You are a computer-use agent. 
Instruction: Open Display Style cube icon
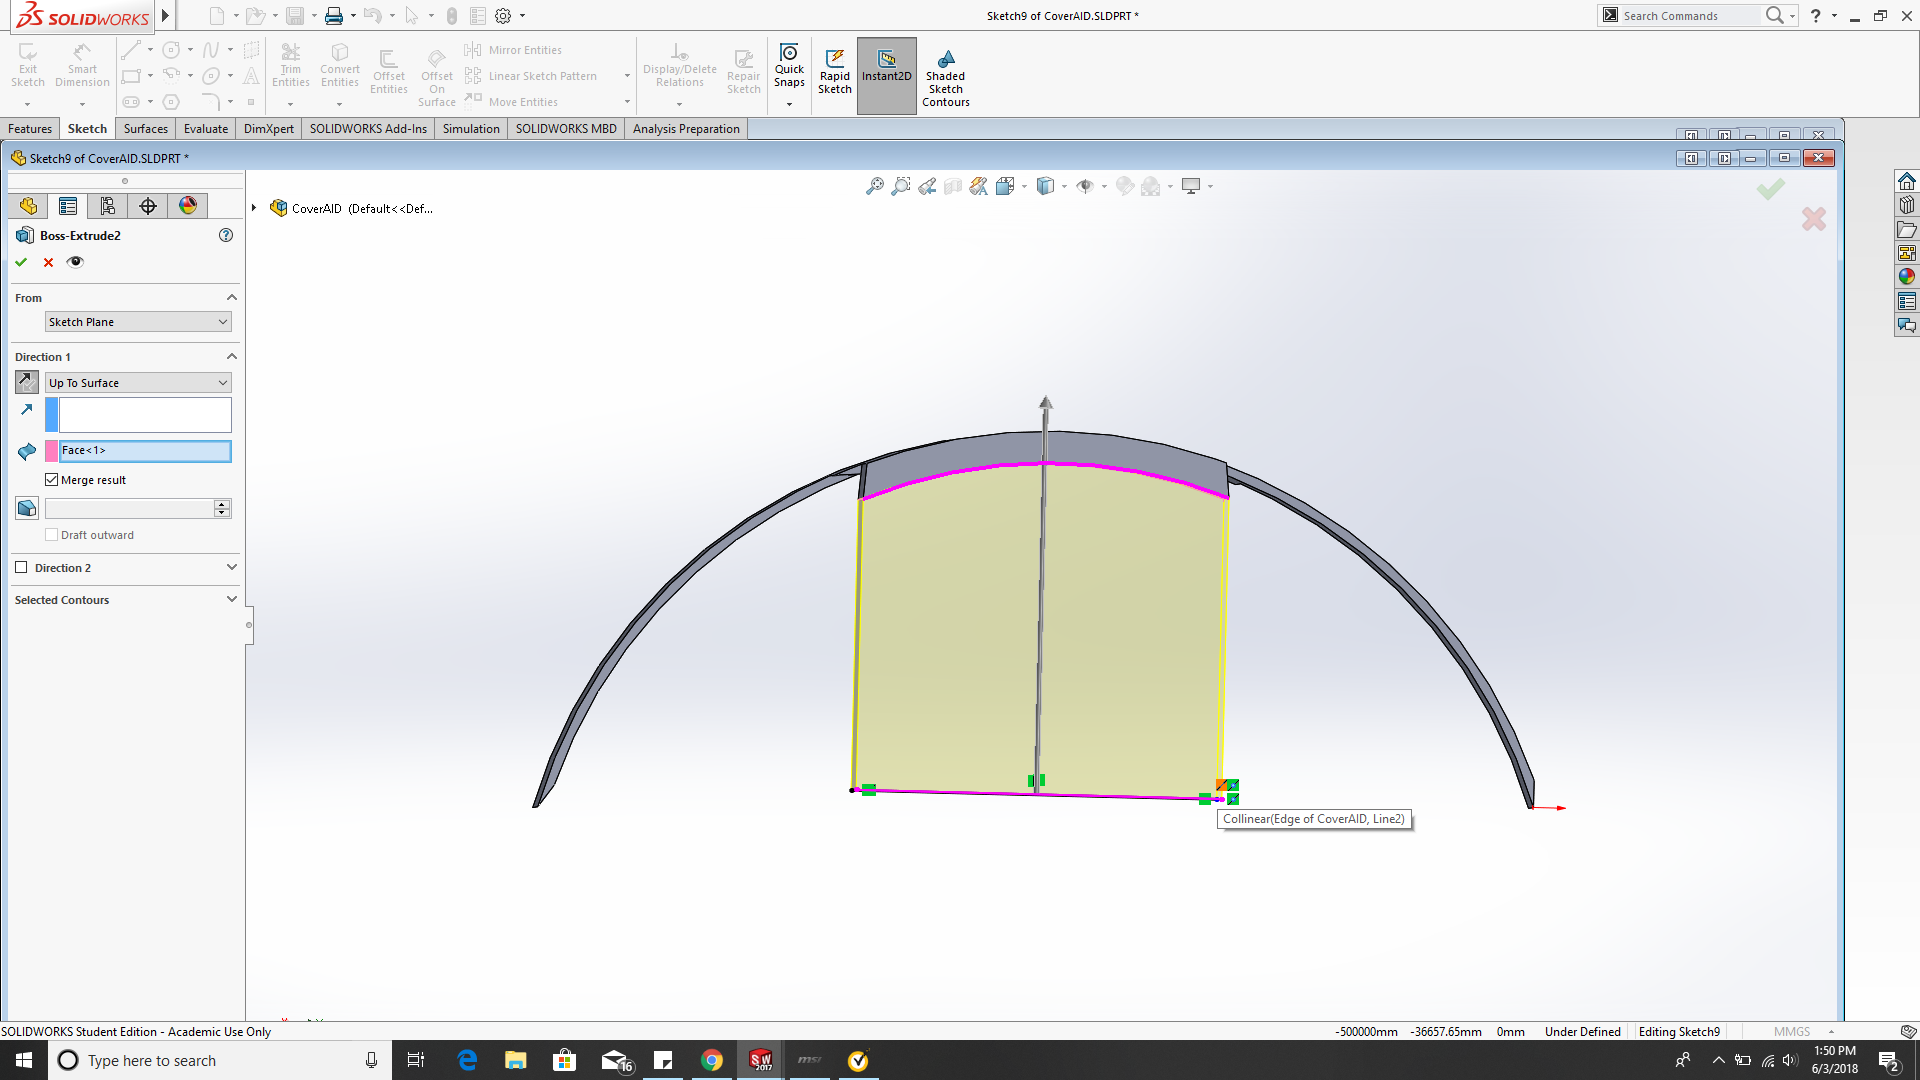[1046, 186]
